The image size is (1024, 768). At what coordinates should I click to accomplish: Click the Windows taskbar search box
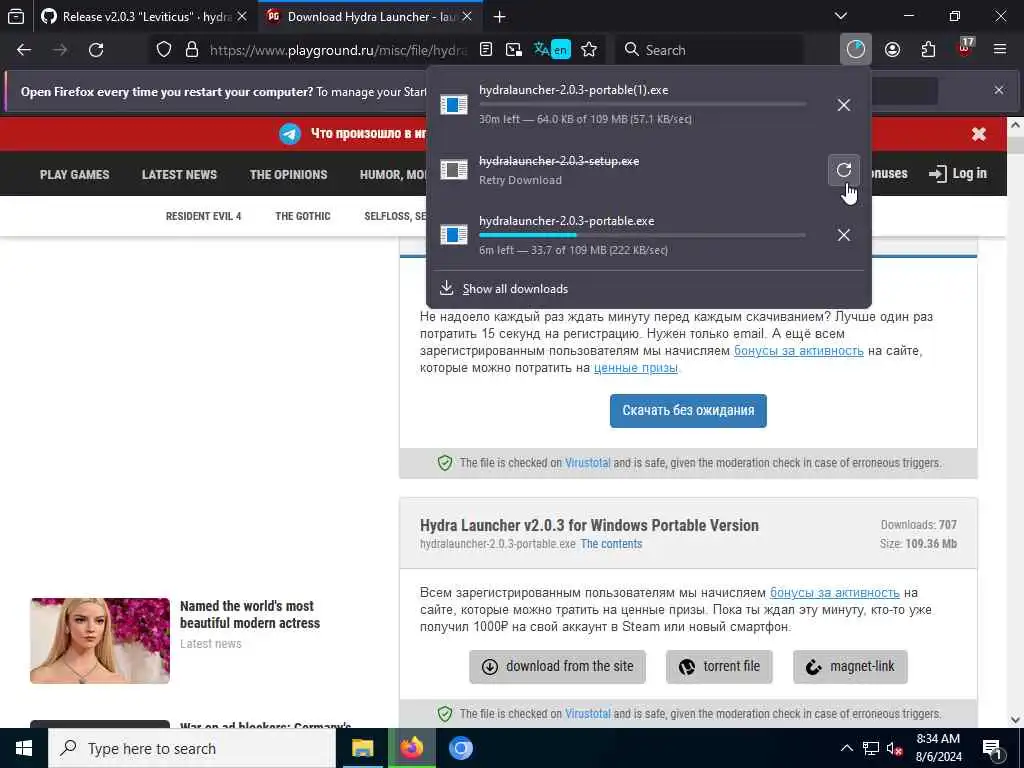point(192,748)
